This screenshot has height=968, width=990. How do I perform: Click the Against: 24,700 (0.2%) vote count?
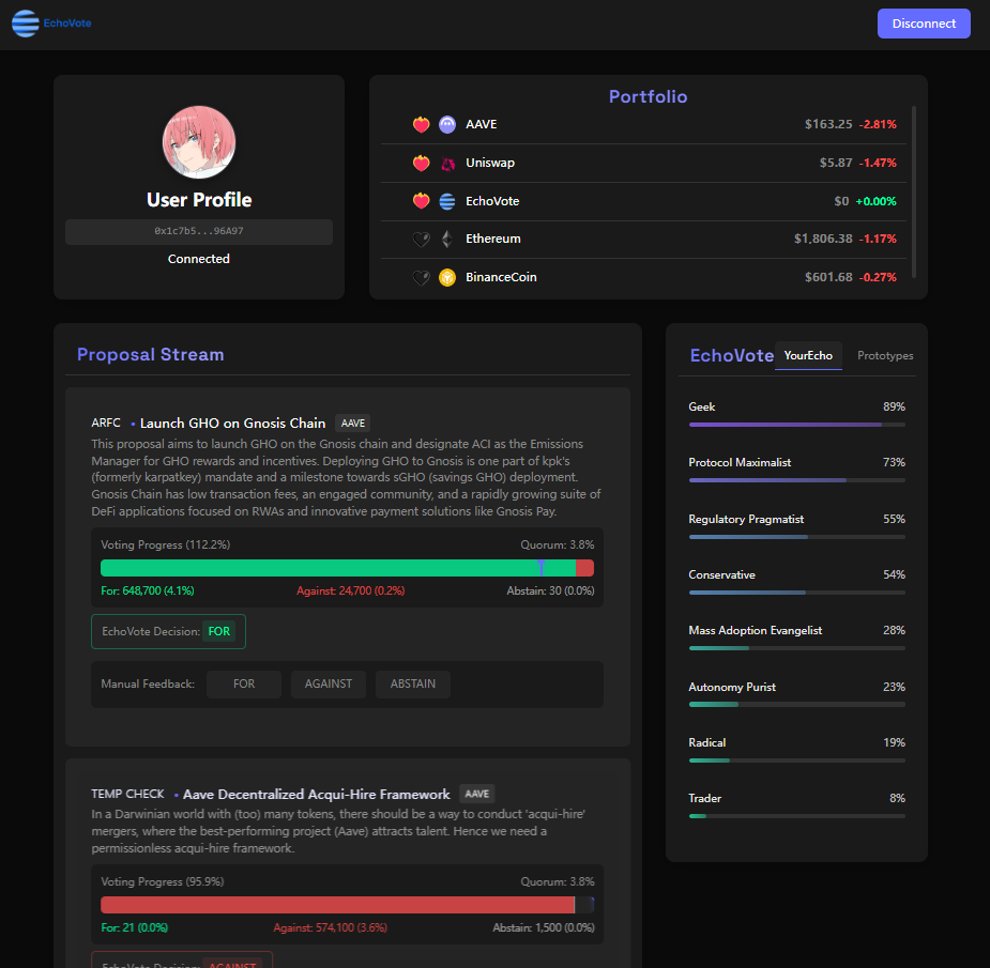350,591
